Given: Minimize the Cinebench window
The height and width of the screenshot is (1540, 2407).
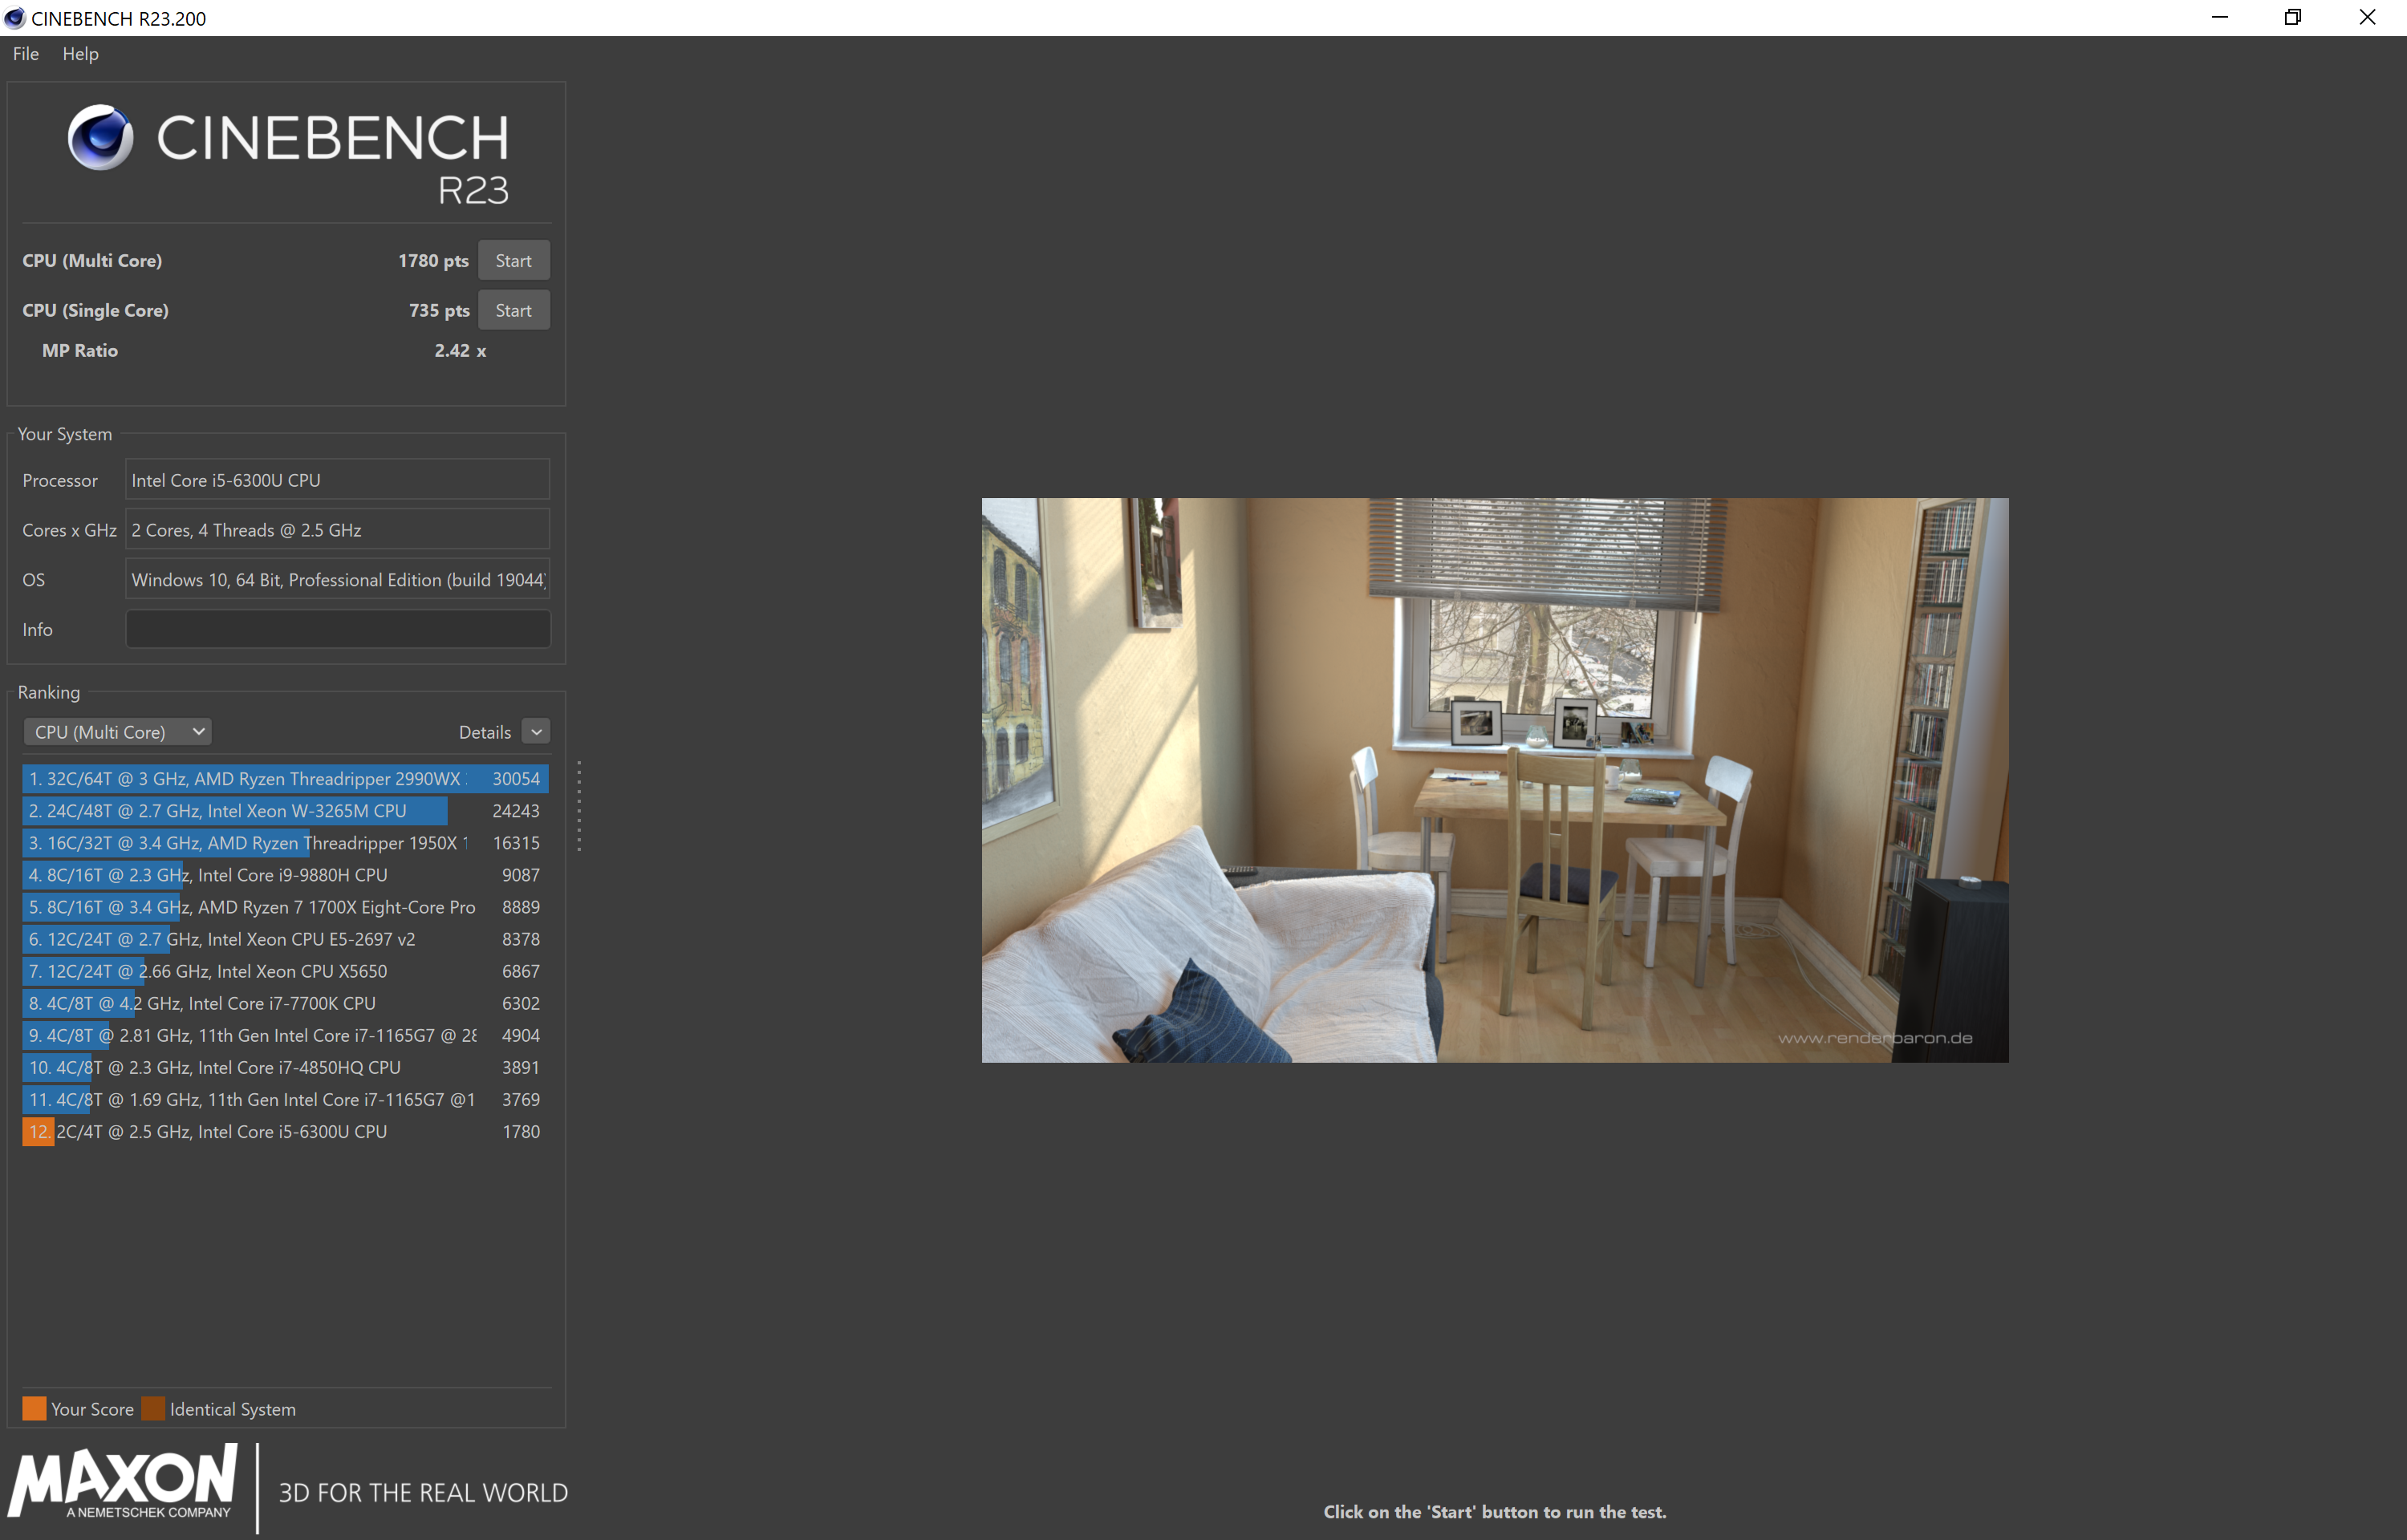Looking at the screenshot, I should [x=2219, y=18].
